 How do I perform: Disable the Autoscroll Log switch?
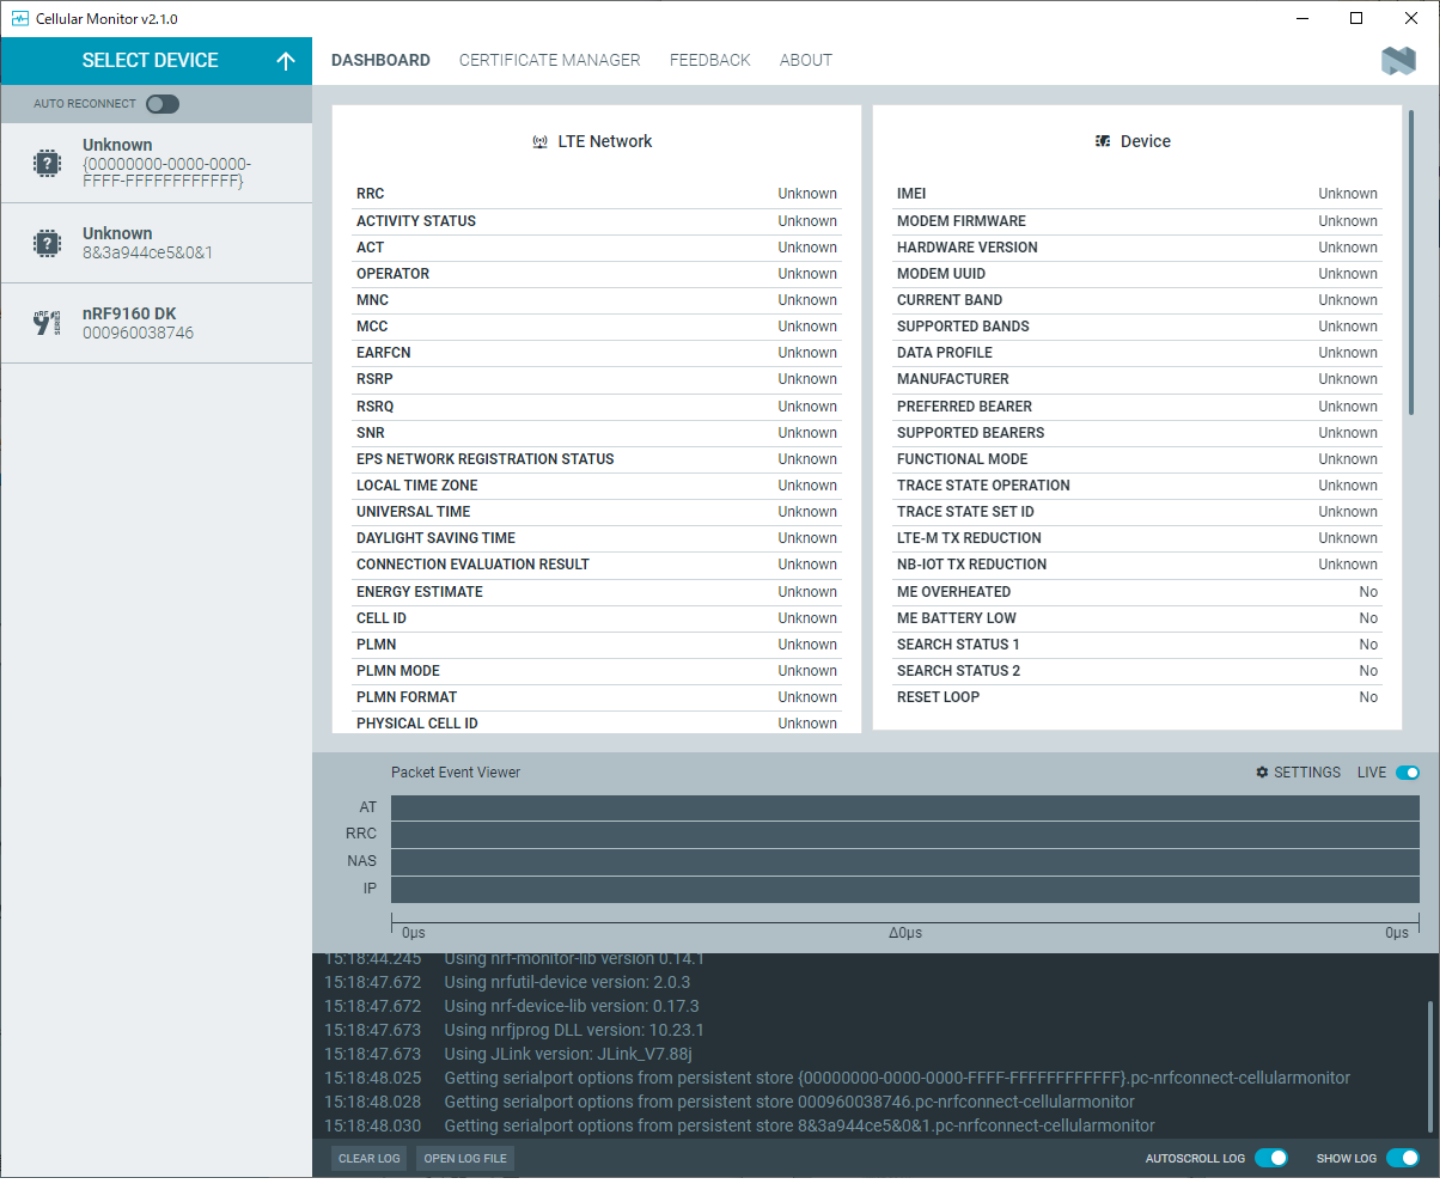coord(1271,1158)
